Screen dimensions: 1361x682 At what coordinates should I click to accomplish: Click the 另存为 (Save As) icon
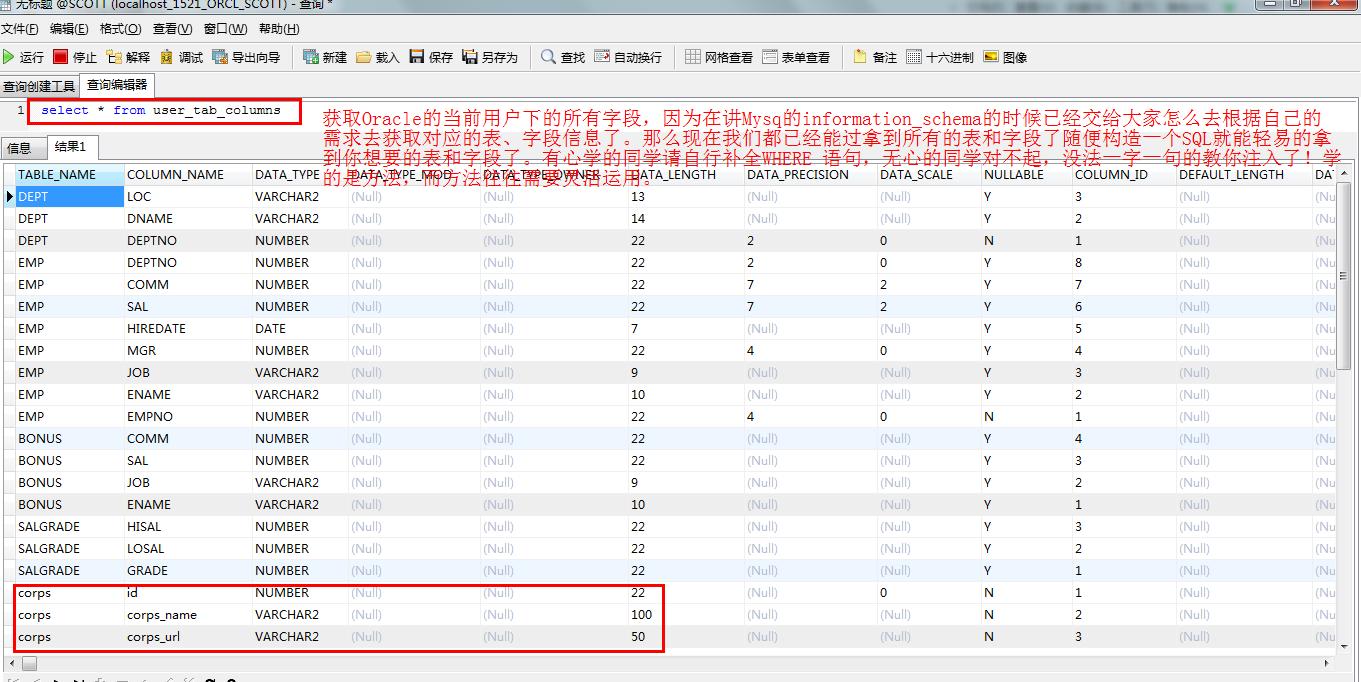490,57
